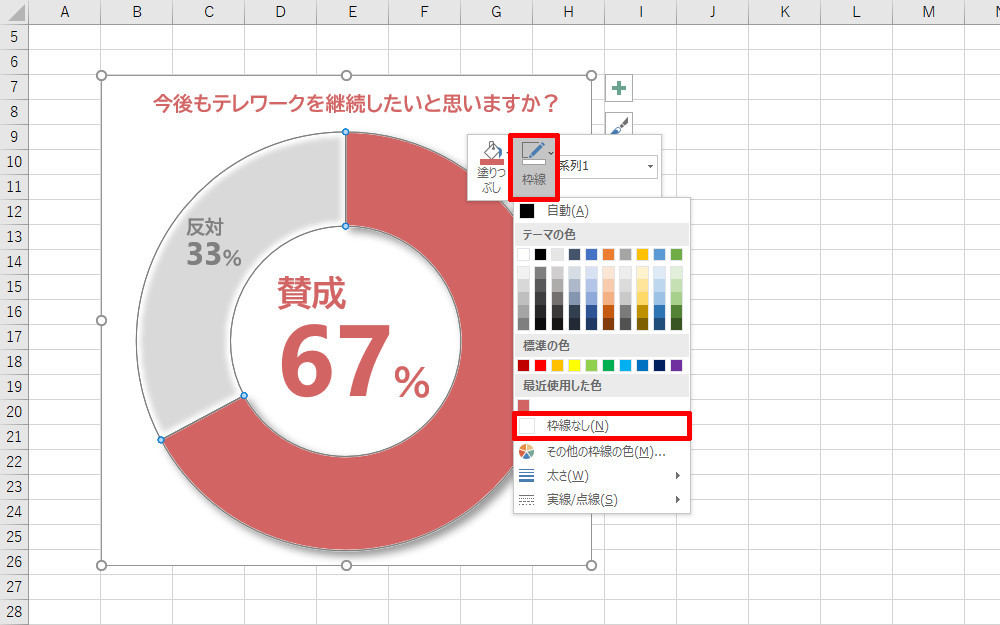Select the 賛成 text in donut center
This screenshot has height=625, width=1000.
(x=312, y=293)
